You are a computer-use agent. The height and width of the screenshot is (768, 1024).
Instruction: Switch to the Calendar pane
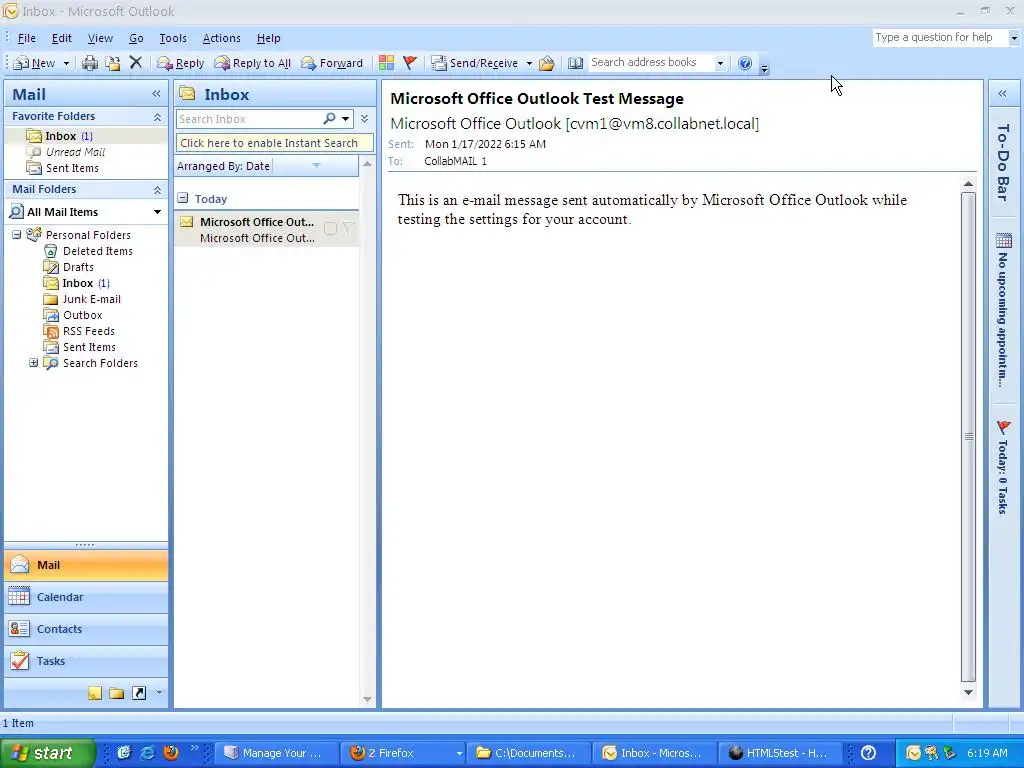[x=86, y=597]
